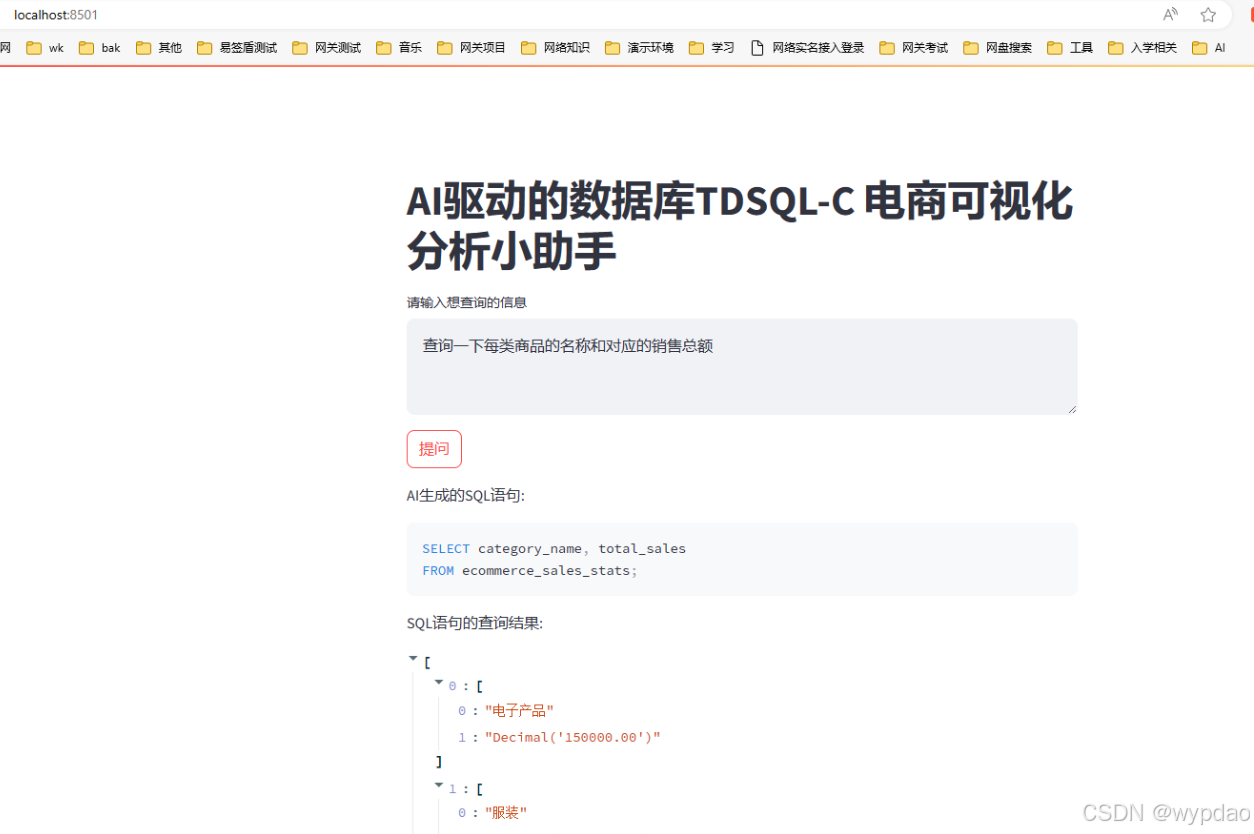The height and width of the screenshot is (834, 1254).
Task: Open the 网关测试 bookmark folder
Action: point(327,47)
